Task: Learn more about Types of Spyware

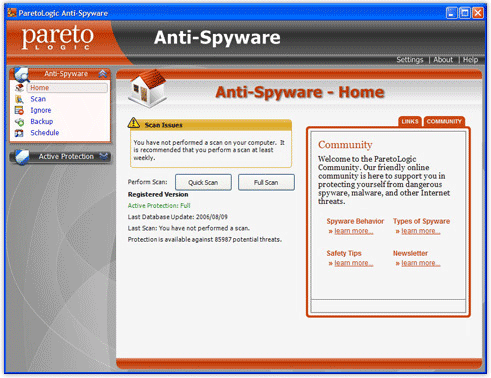Action: (x=421, y=231)
